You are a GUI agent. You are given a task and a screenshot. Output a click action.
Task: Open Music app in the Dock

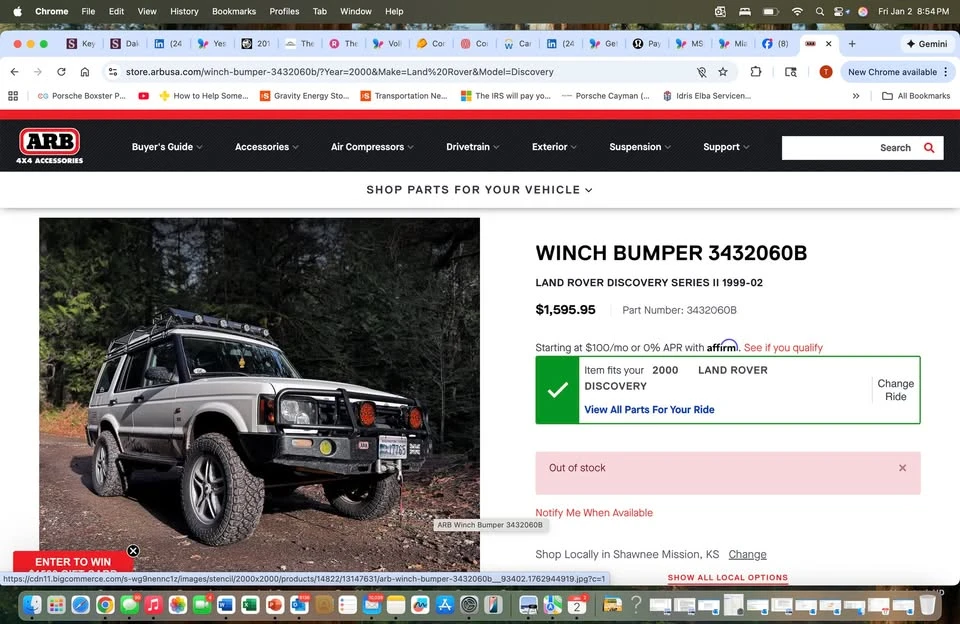coord(153,605)
